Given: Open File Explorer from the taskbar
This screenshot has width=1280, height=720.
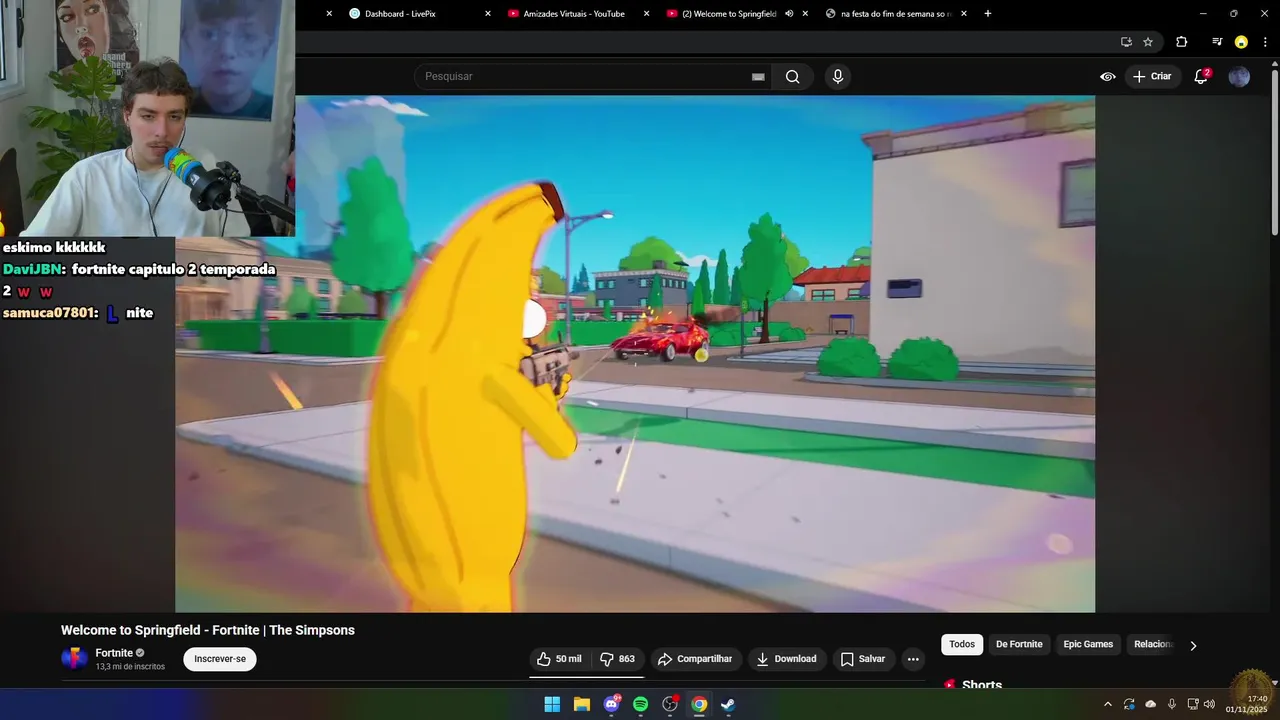Looking at the screenshot, I should 582,704.
